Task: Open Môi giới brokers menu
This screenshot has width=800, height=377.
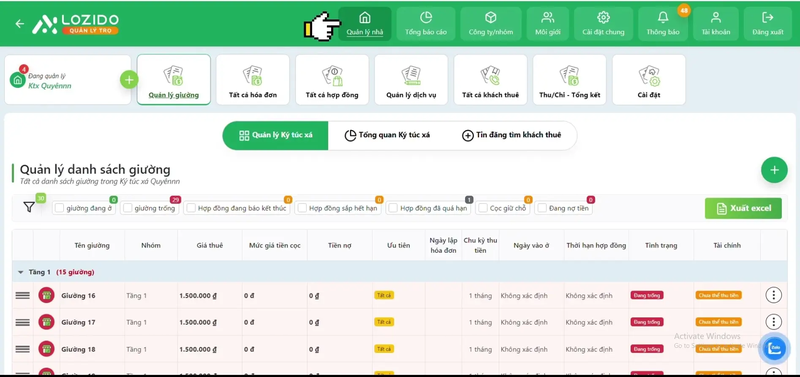Action: 548,24
